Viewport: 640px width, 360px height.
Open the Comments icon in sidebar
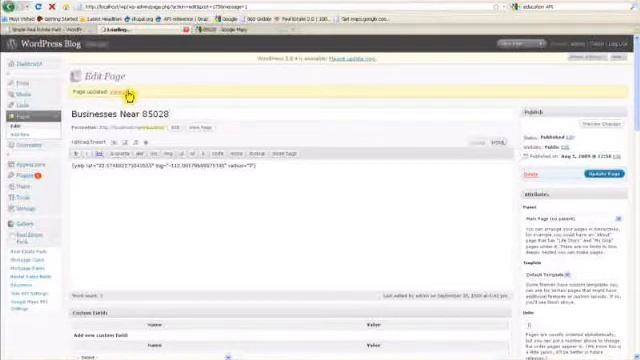pyautogui.click(x=11, y=145)
